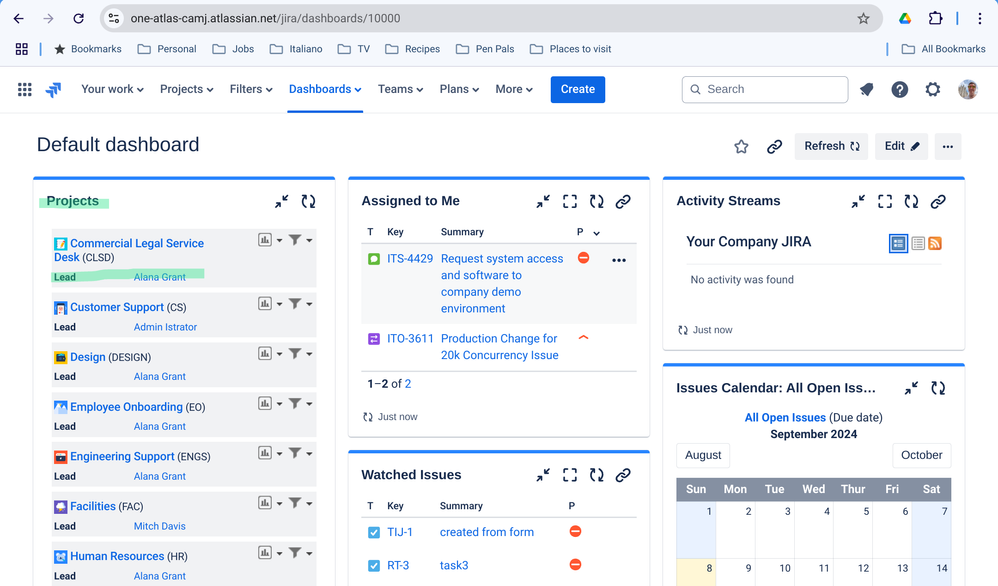This screenshot has height=586, width=998.
Task: Minimize the Watched Issues gadget
Action: pyautogui.click(x=543, y=475)
